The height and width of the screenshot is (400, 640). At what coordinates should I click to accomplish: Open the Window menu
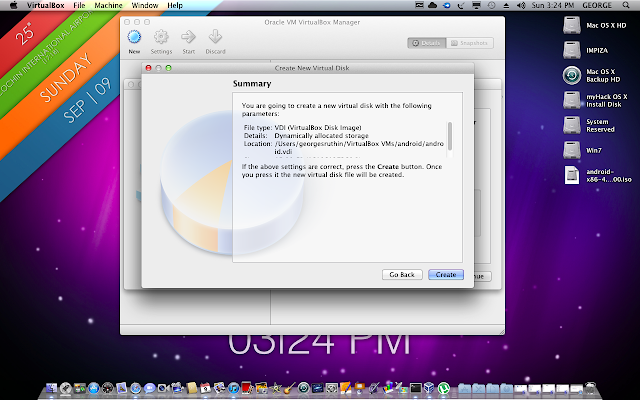coord(145,5)
